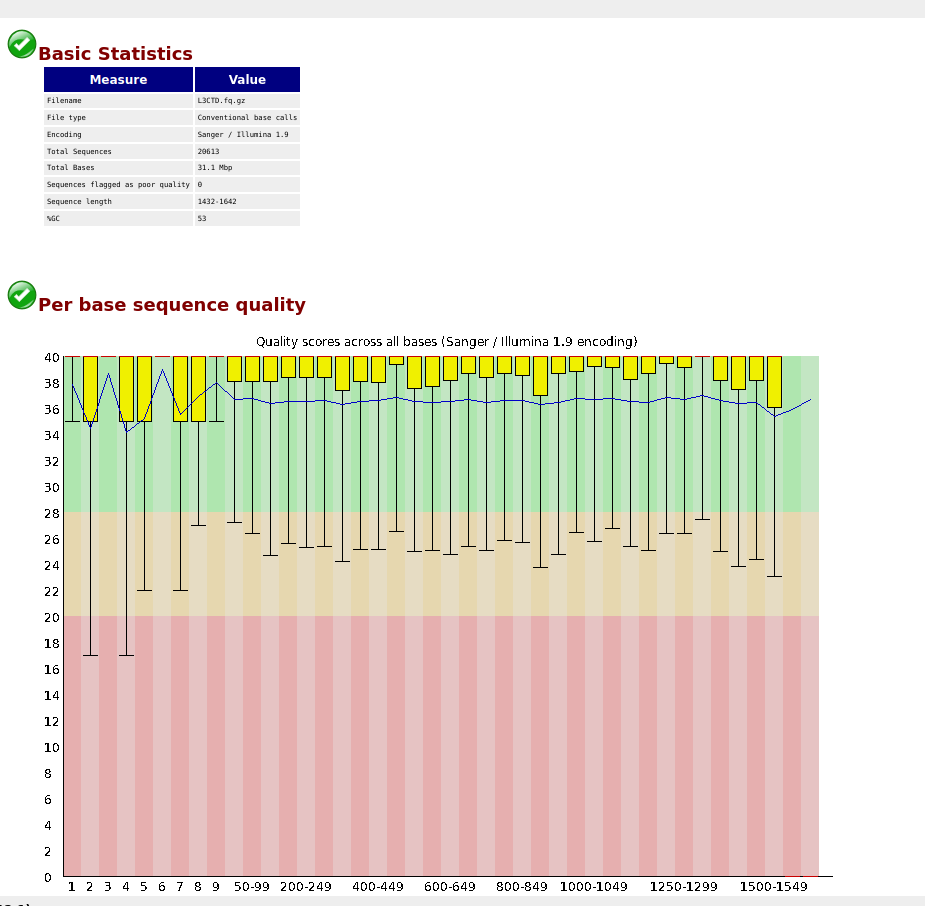Click the 1500-1549 label on the x-axis
Screen dimensions: 925x906
pos(774,887)
